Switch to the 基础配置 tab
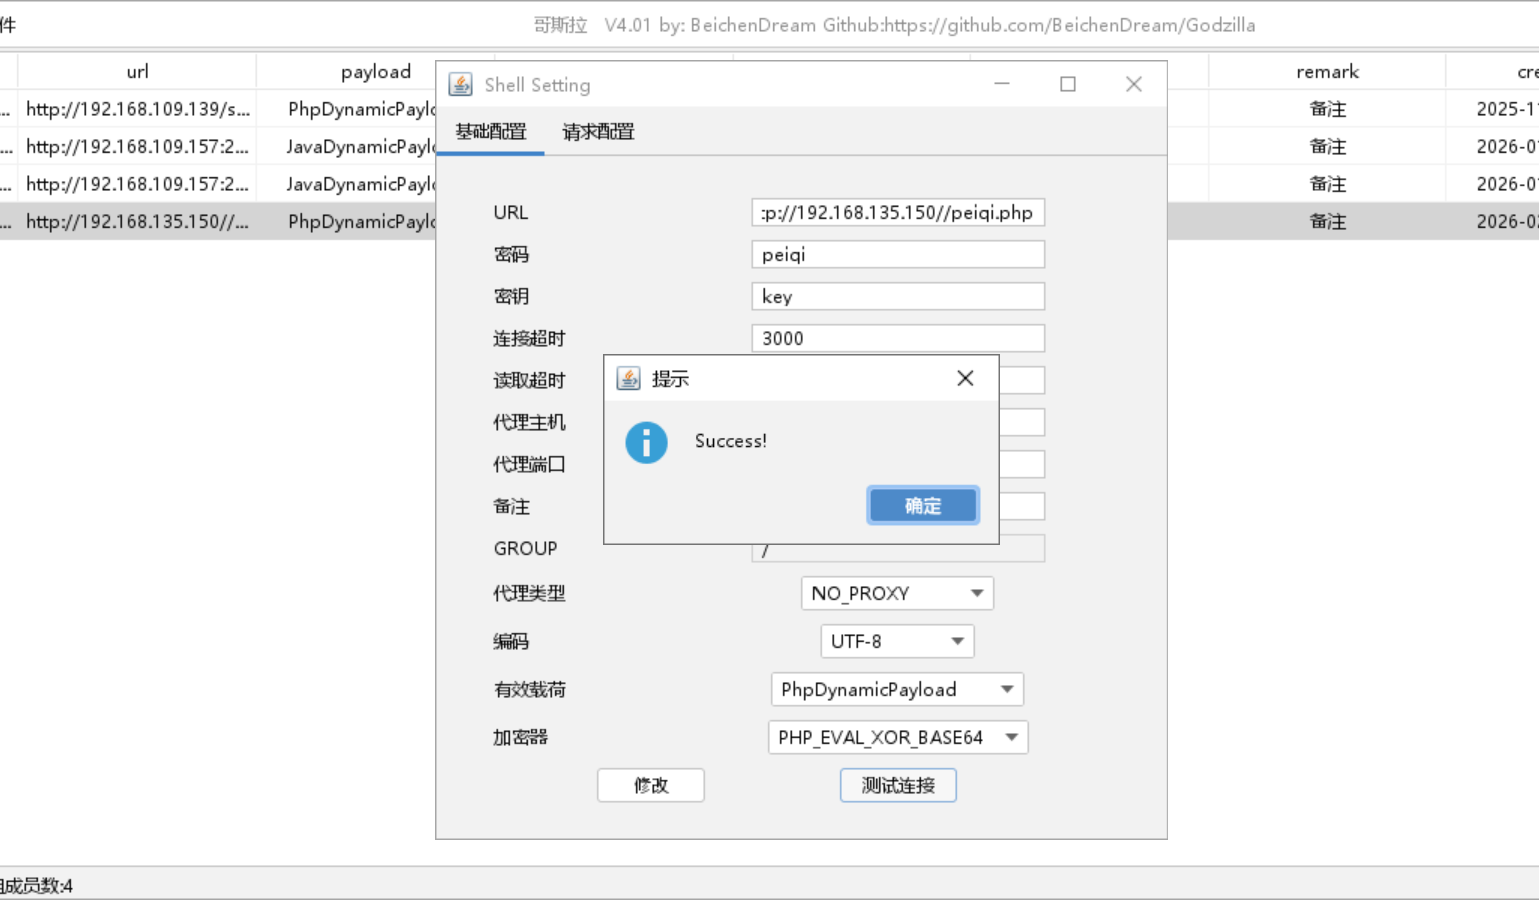Image resolution: width=1539 pixels, height=900 pixels. 490,132
